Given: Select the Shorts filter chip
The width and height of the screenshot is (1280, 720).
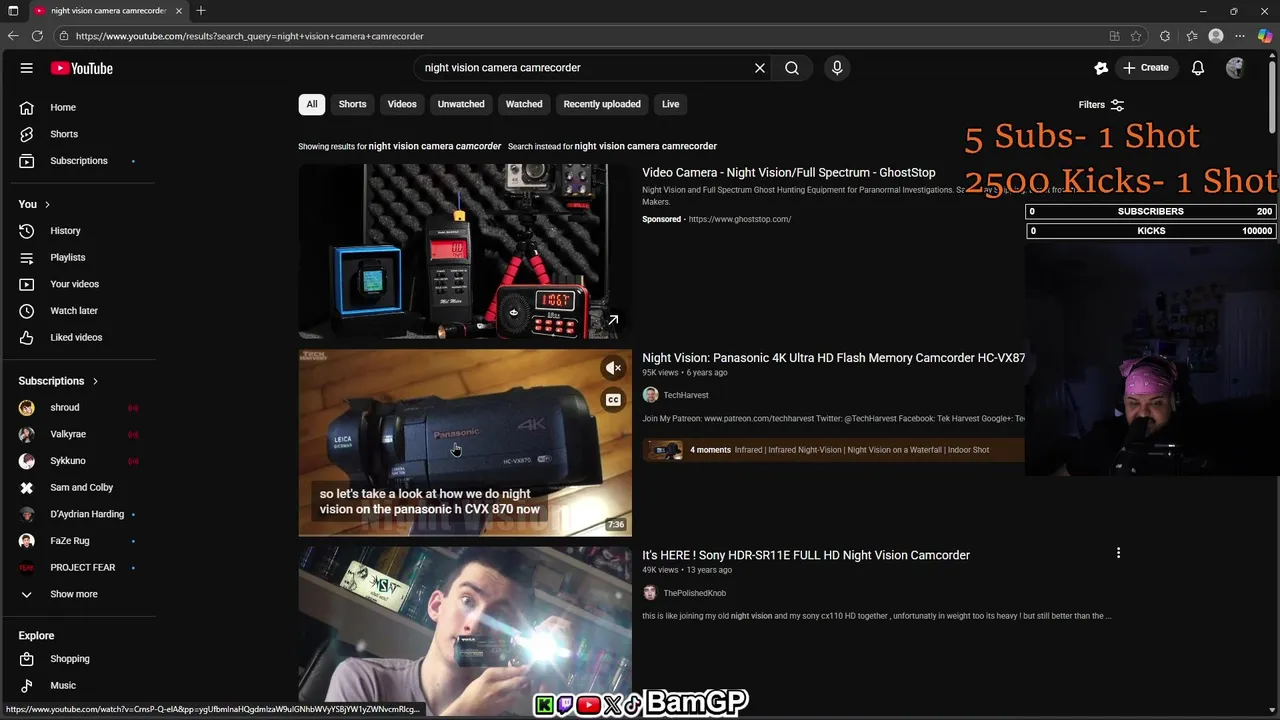Looking at the screenshot, I should 352,104.
